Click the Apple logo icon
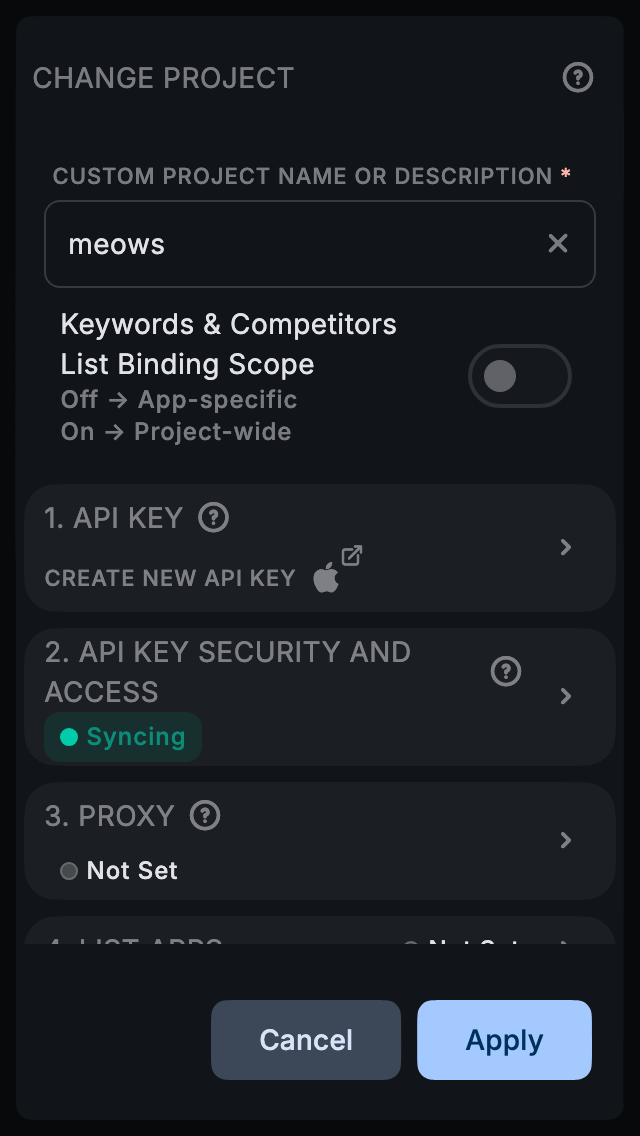640x1136 pixels. [x=326, y=578]
